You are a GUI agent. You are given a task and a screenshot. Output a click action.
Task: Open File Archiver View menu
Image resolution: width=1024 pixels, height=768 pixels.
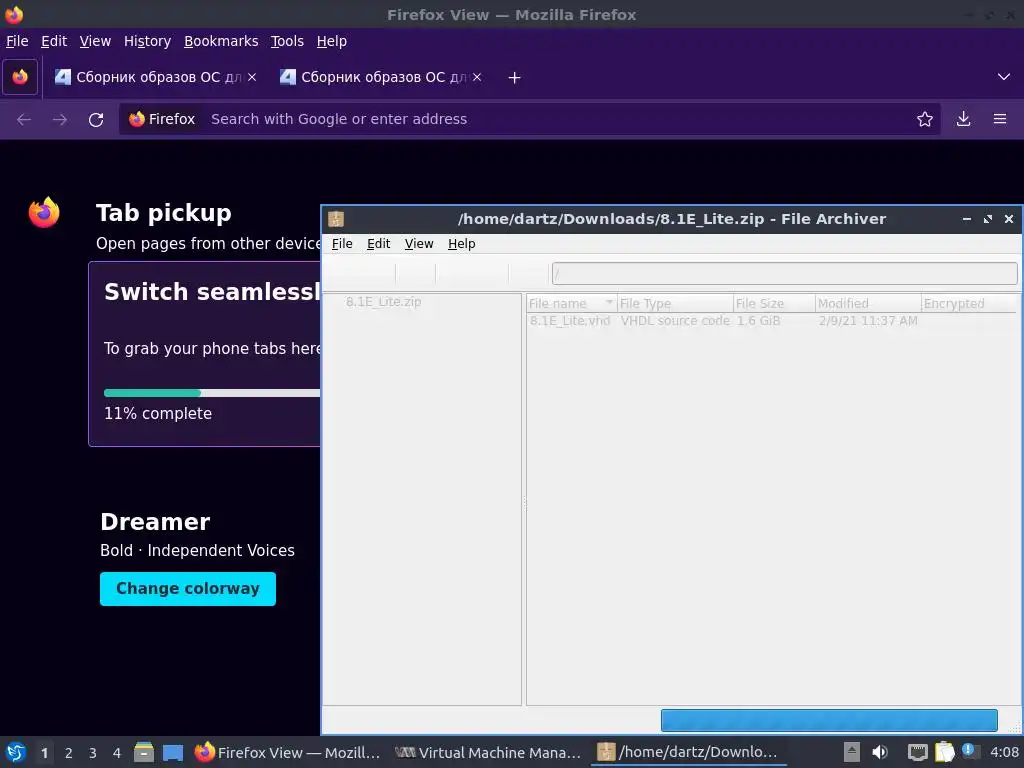tap(419, 244)
